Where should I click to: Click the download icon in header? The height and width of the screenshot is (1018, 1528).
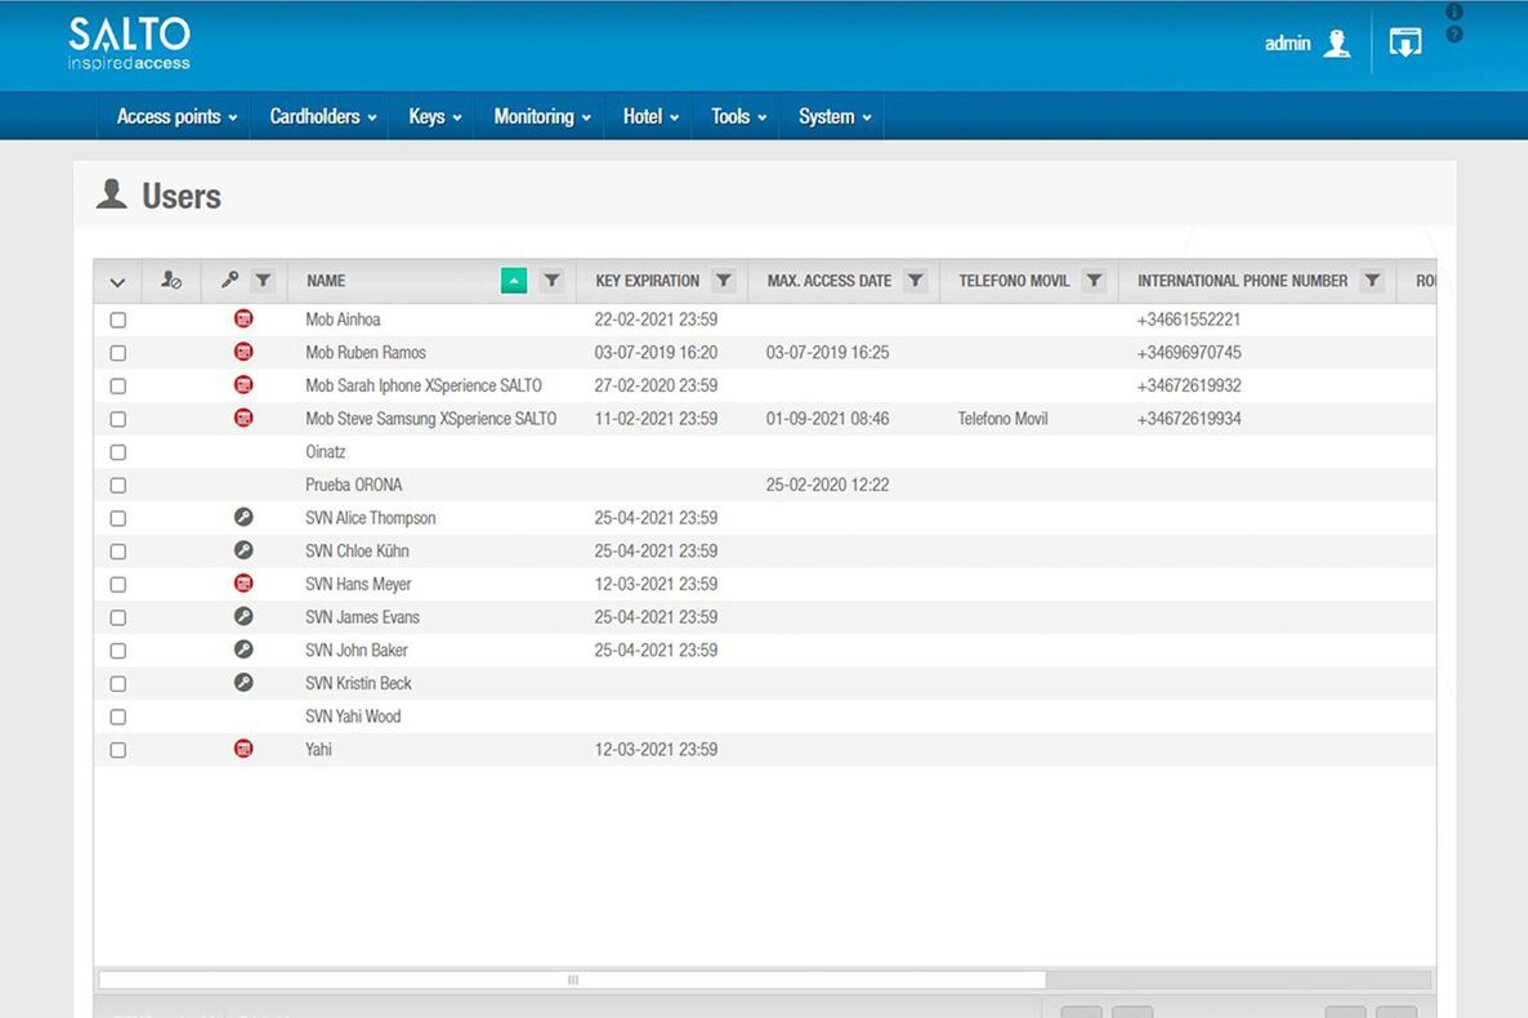(1405, 43)
